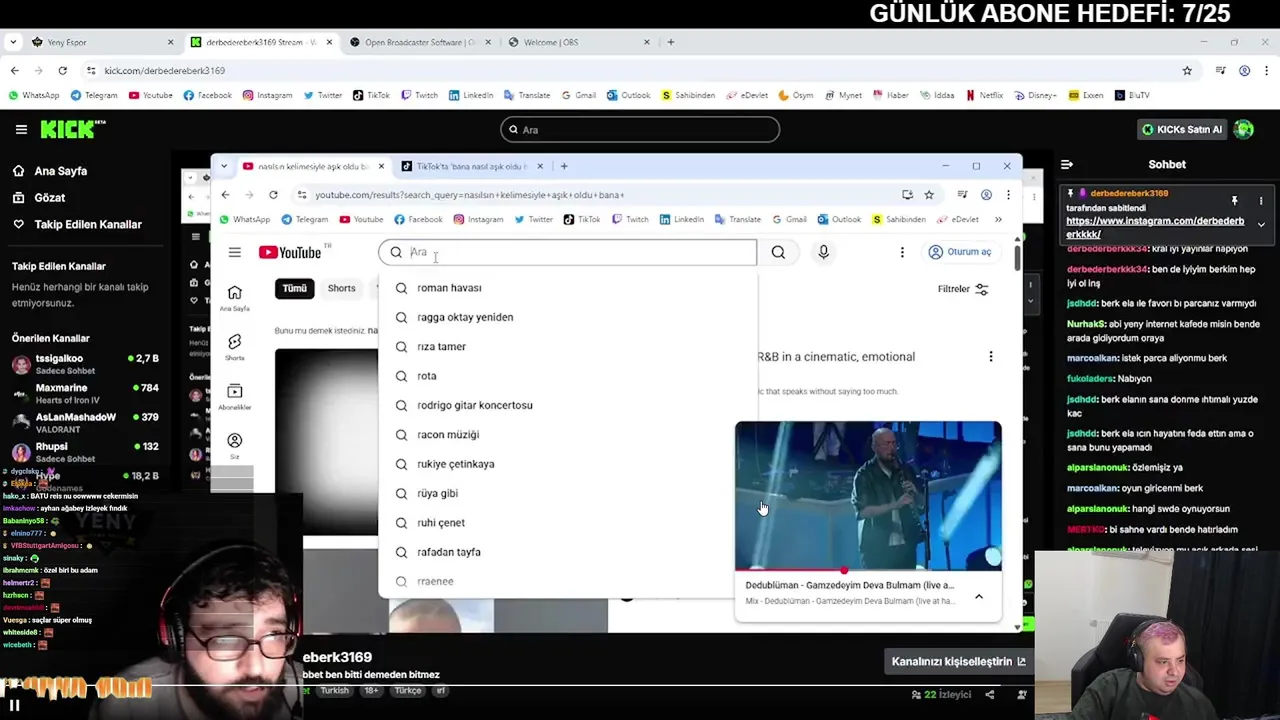Bookmark Kick page with star icon
The height and width of the screenshot is (720, 1280).
[x=1187, y=70]
